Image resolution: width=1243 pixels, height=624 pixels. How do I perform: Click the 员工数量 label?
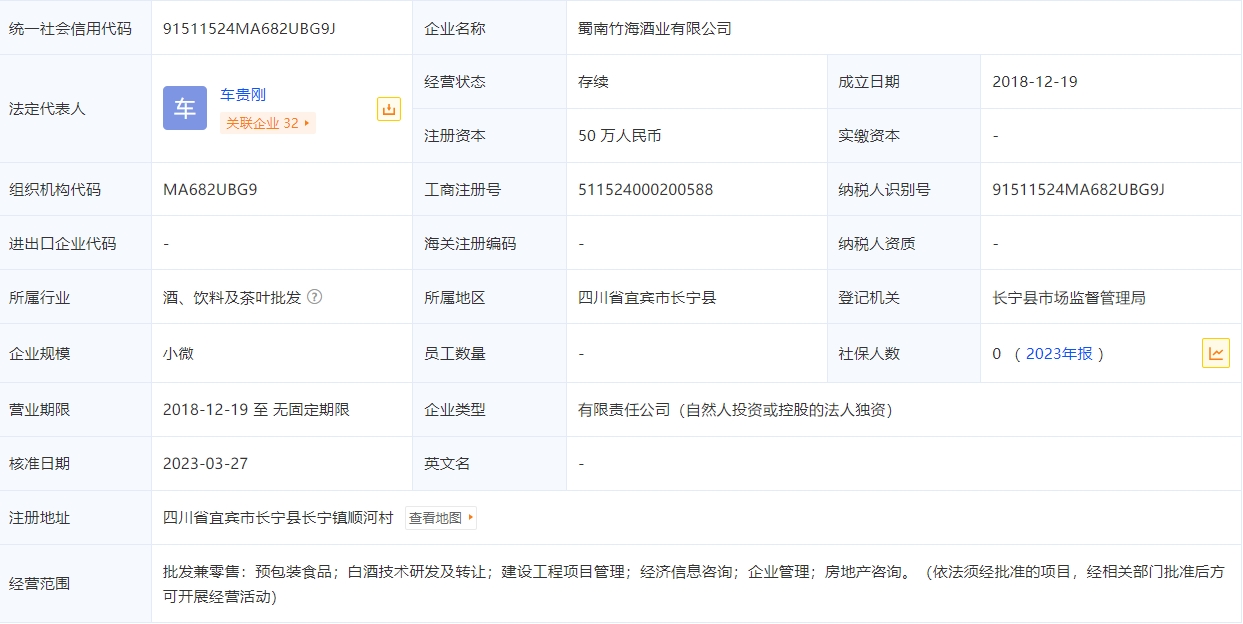click(455, 353)
